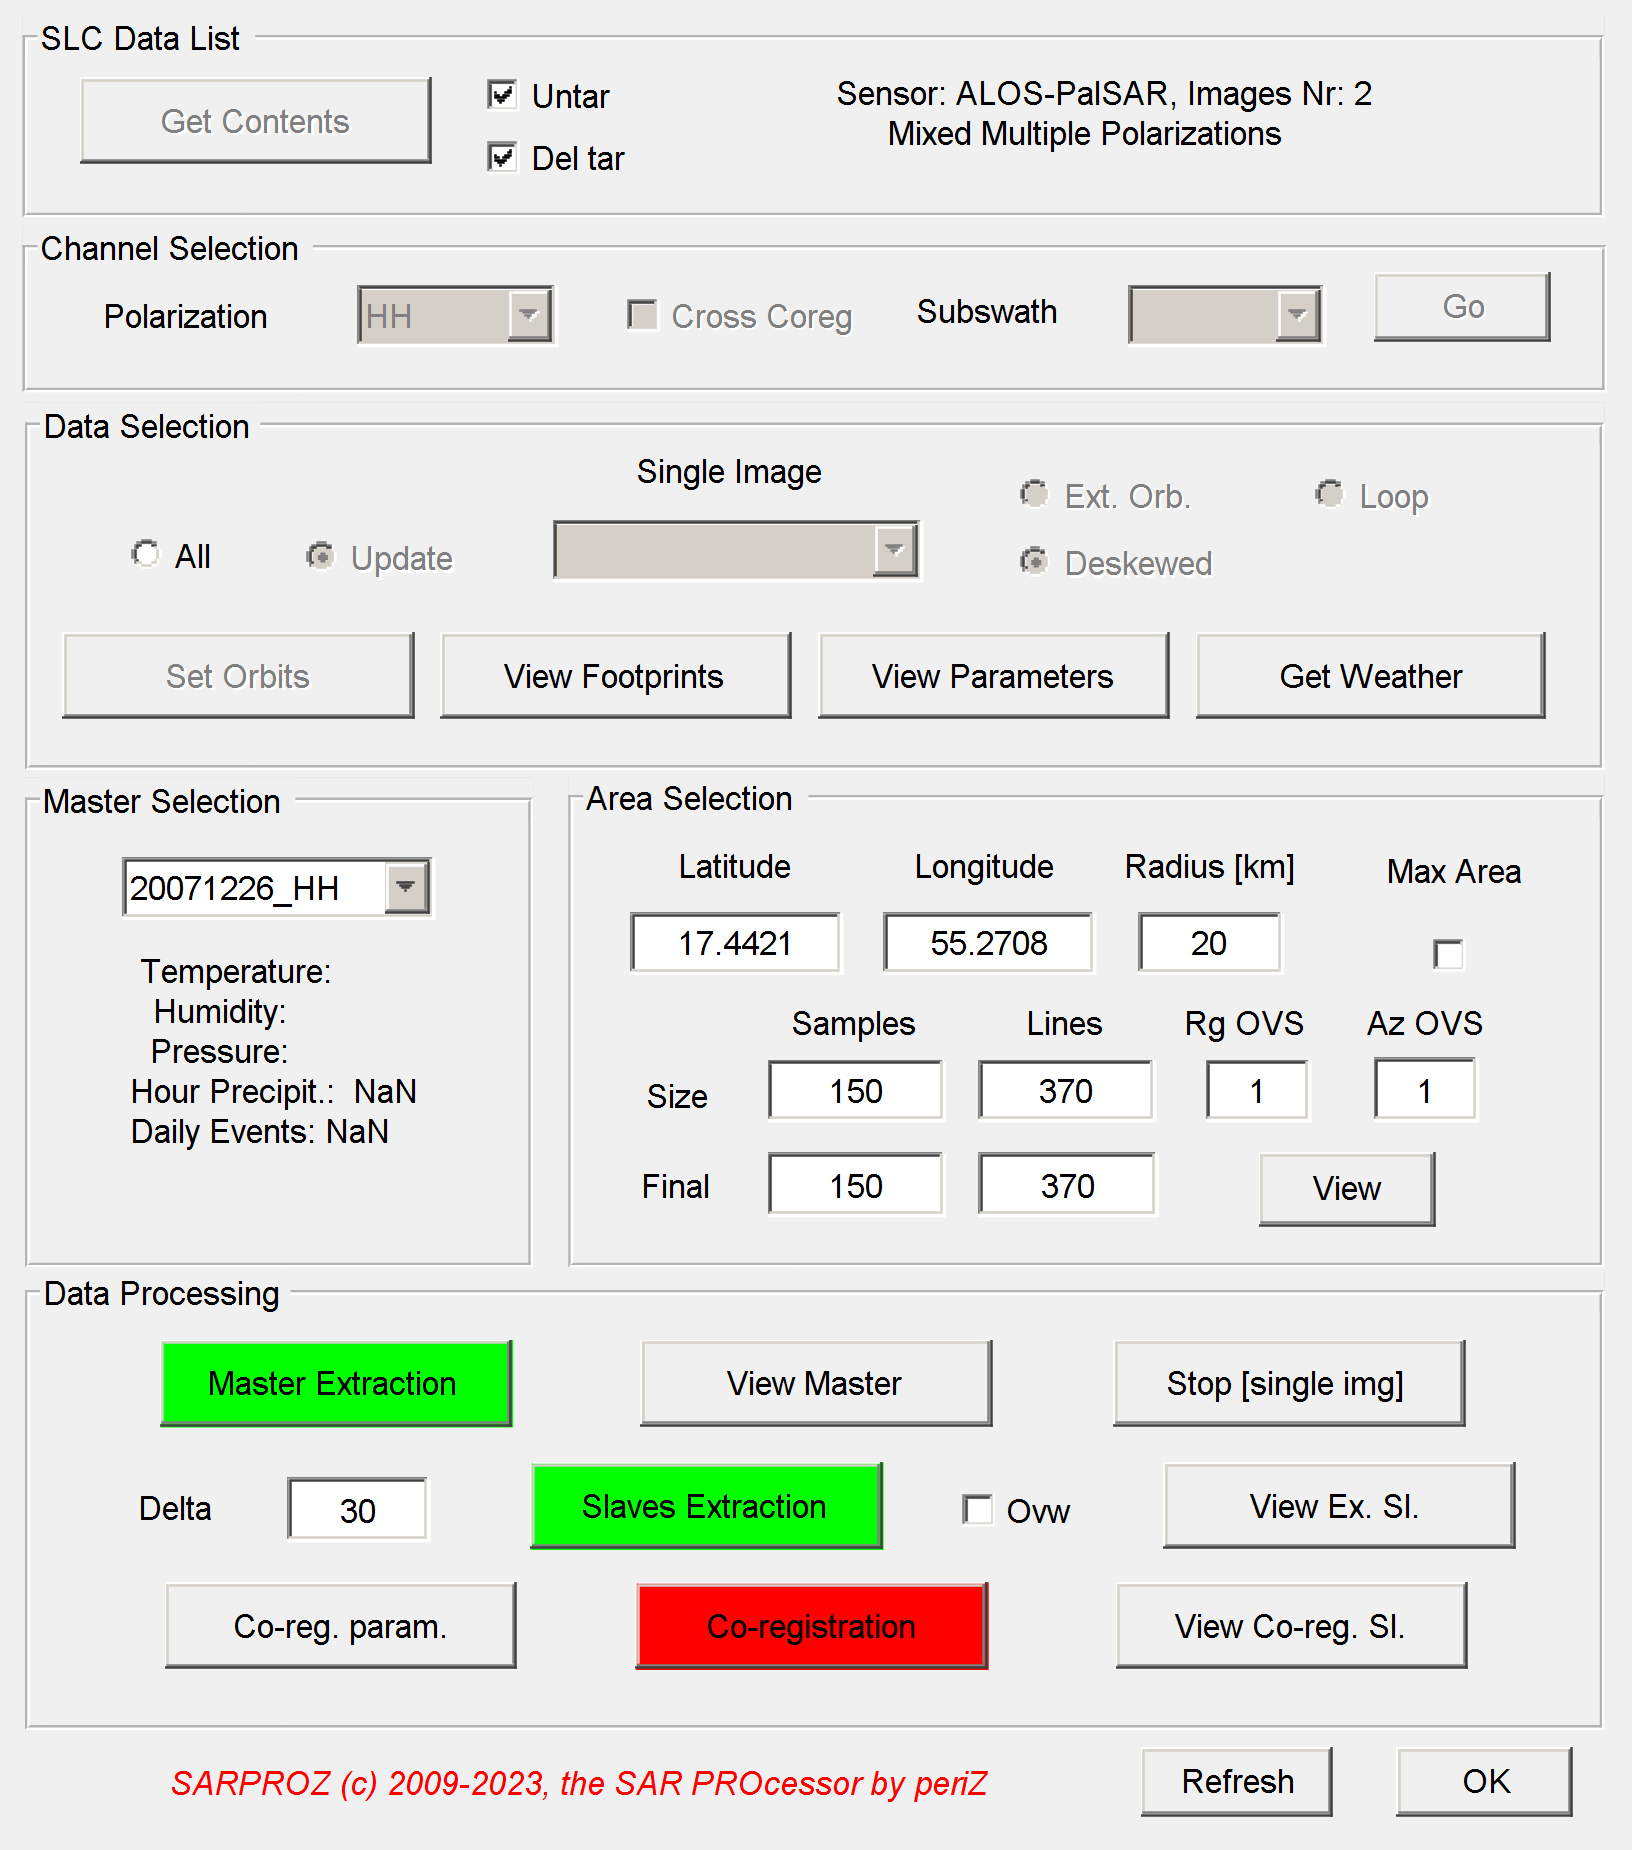Uncheck the Del tar checkbox
Screen dimensions: 1632x1850
click(x=502, y=158)
